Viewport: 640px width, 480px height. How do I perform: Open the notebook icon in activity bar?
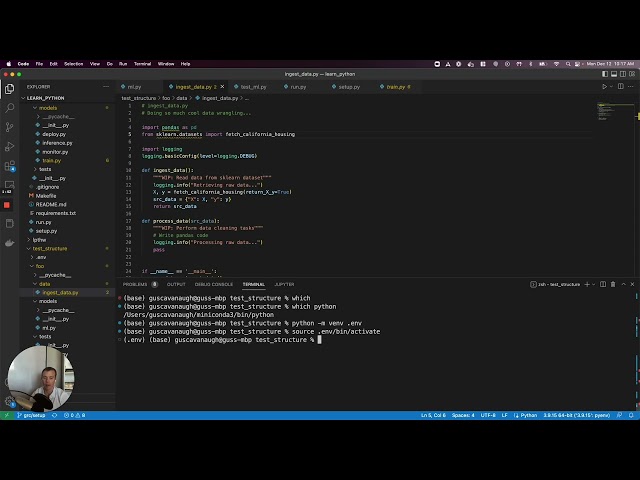coord(9,223)
